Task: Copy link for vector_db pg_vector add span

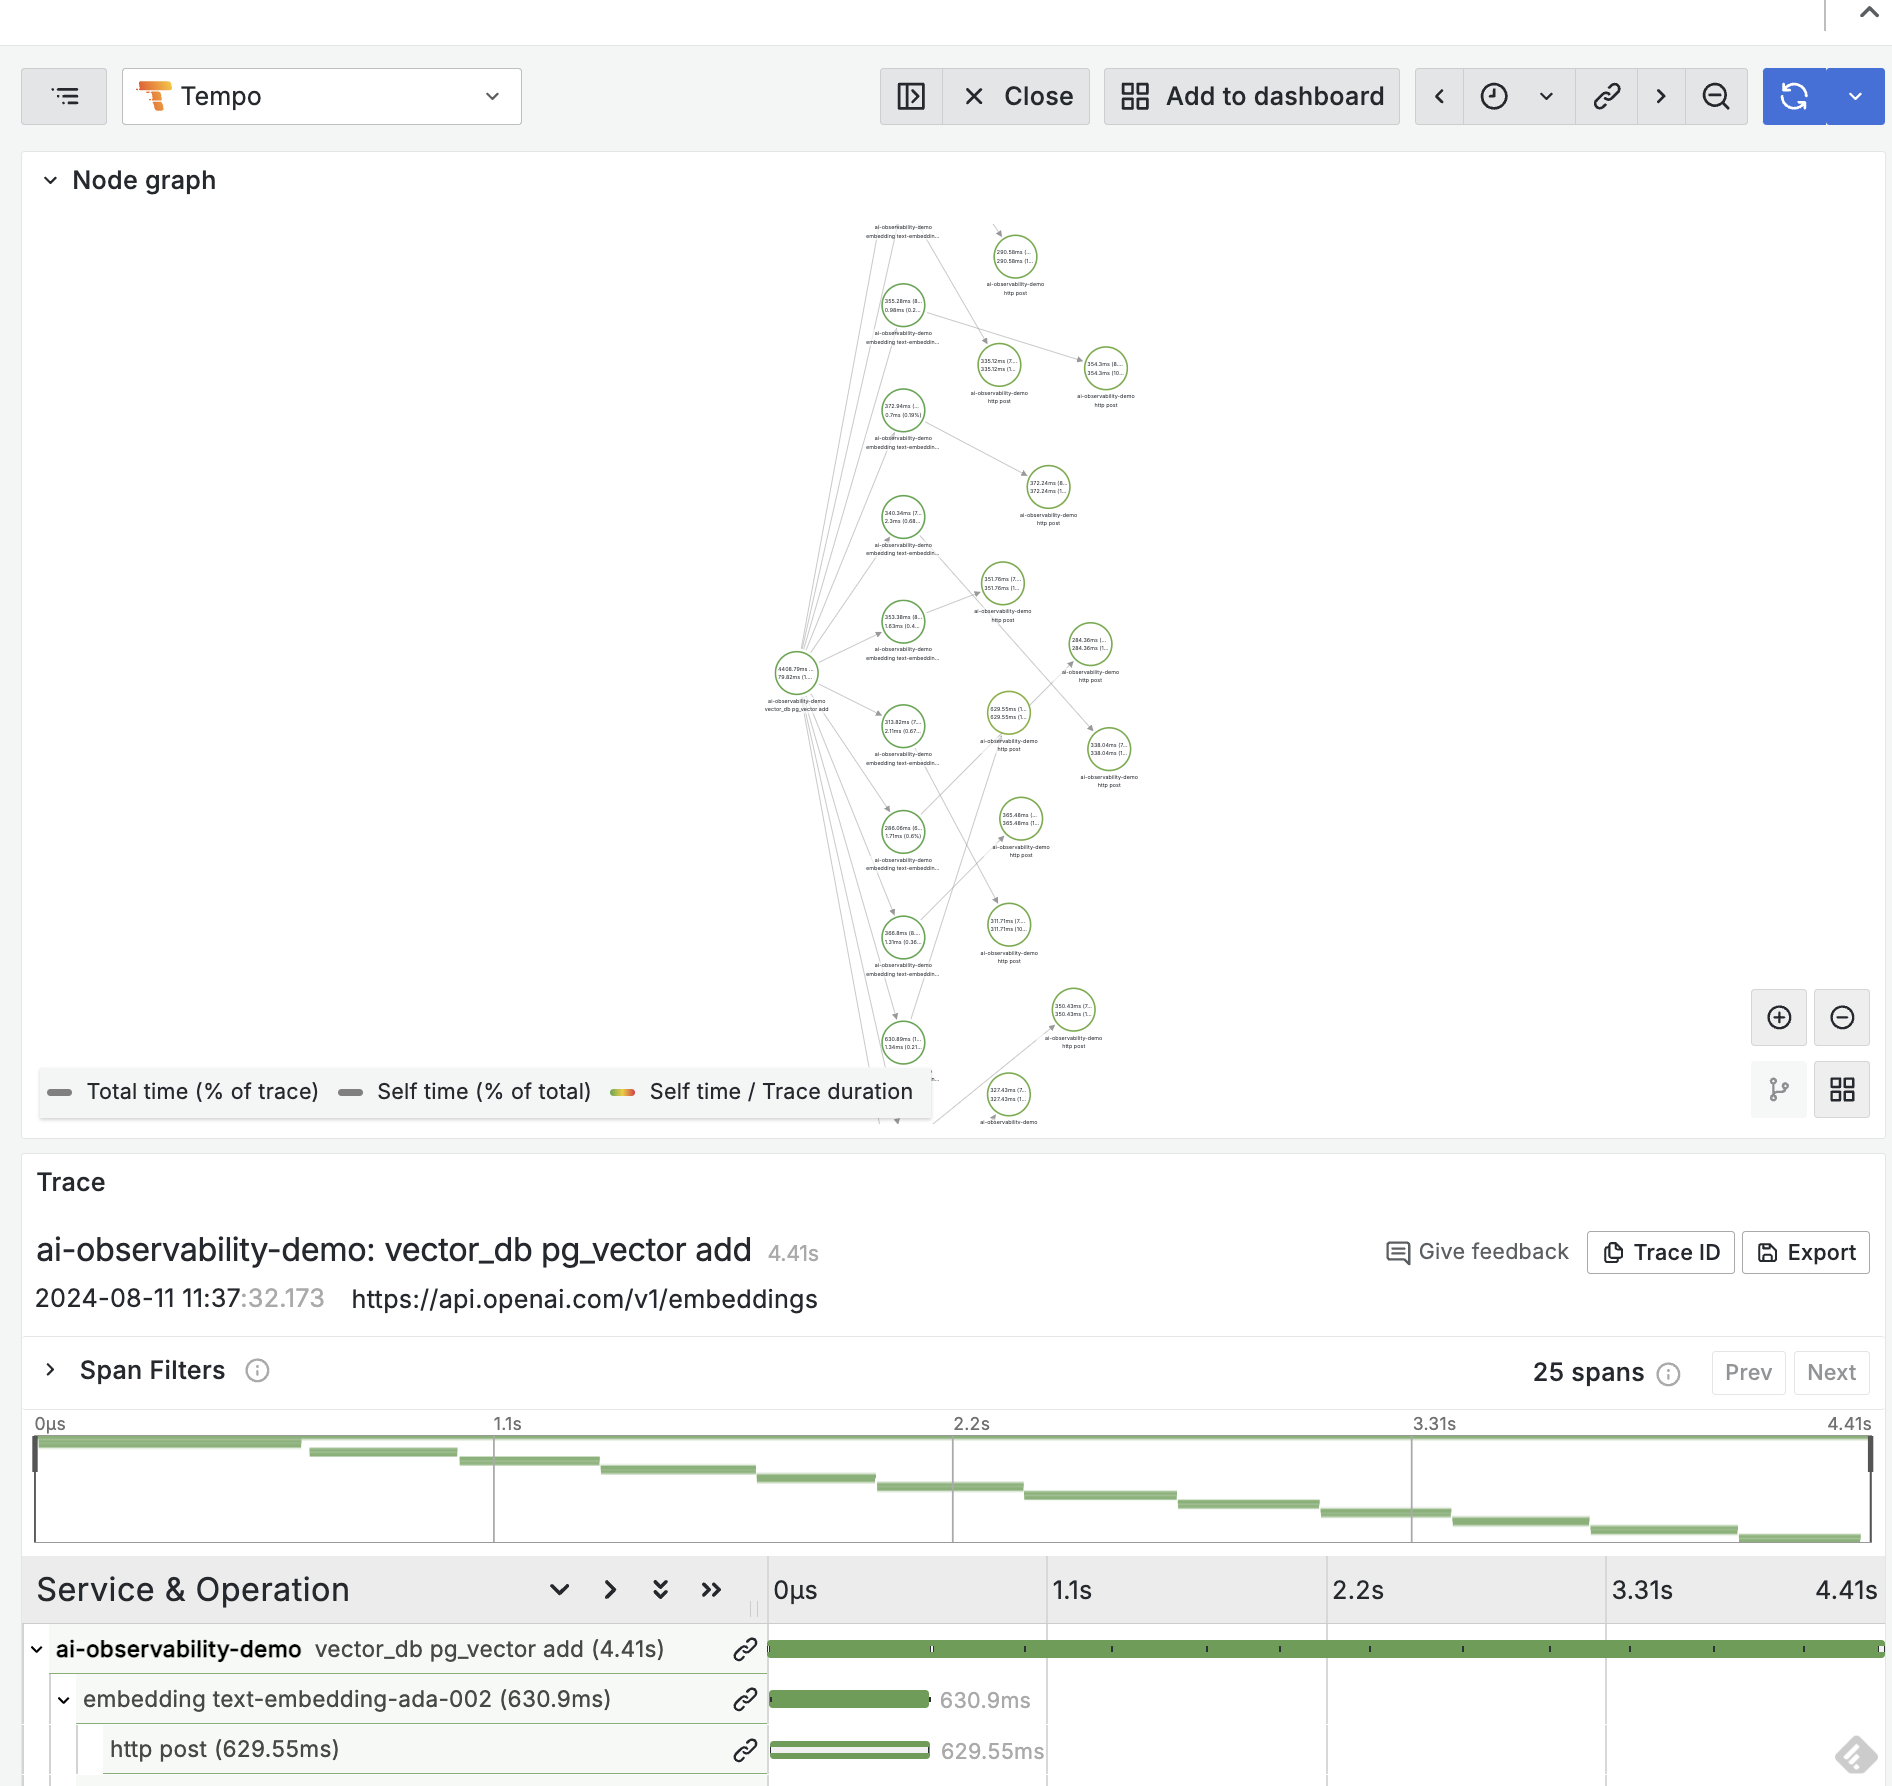Action: pos(745,1649)
